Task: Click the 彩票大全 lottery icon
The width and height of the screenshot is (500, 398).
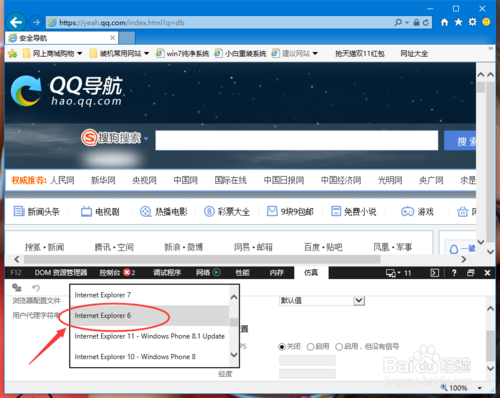Action: [209, 211]
